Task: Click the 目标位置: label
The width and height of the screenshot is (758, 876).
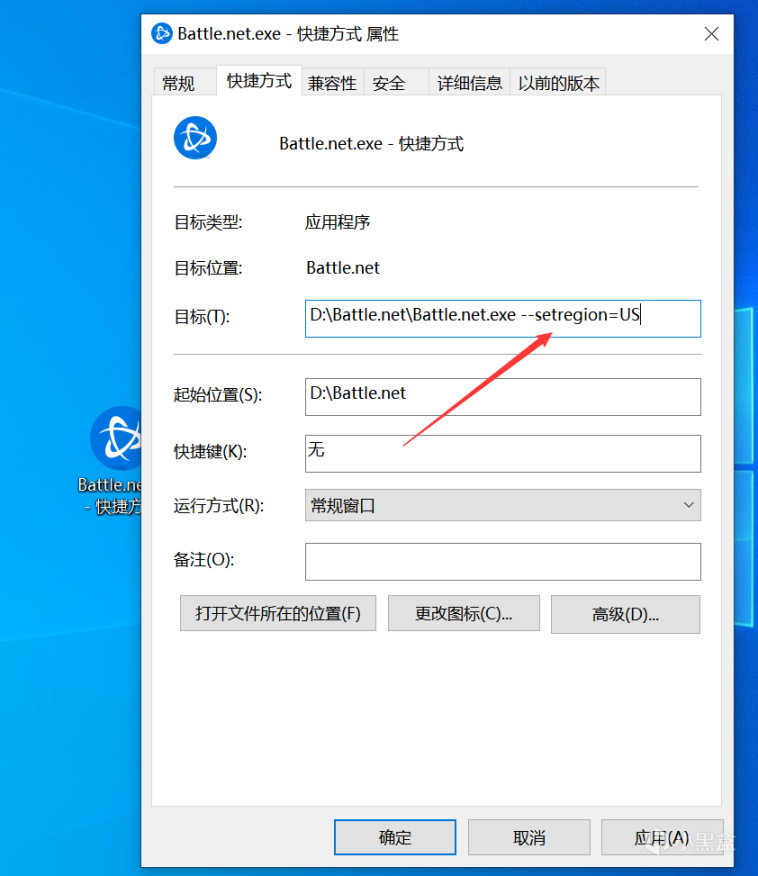Action: point(208,268)
